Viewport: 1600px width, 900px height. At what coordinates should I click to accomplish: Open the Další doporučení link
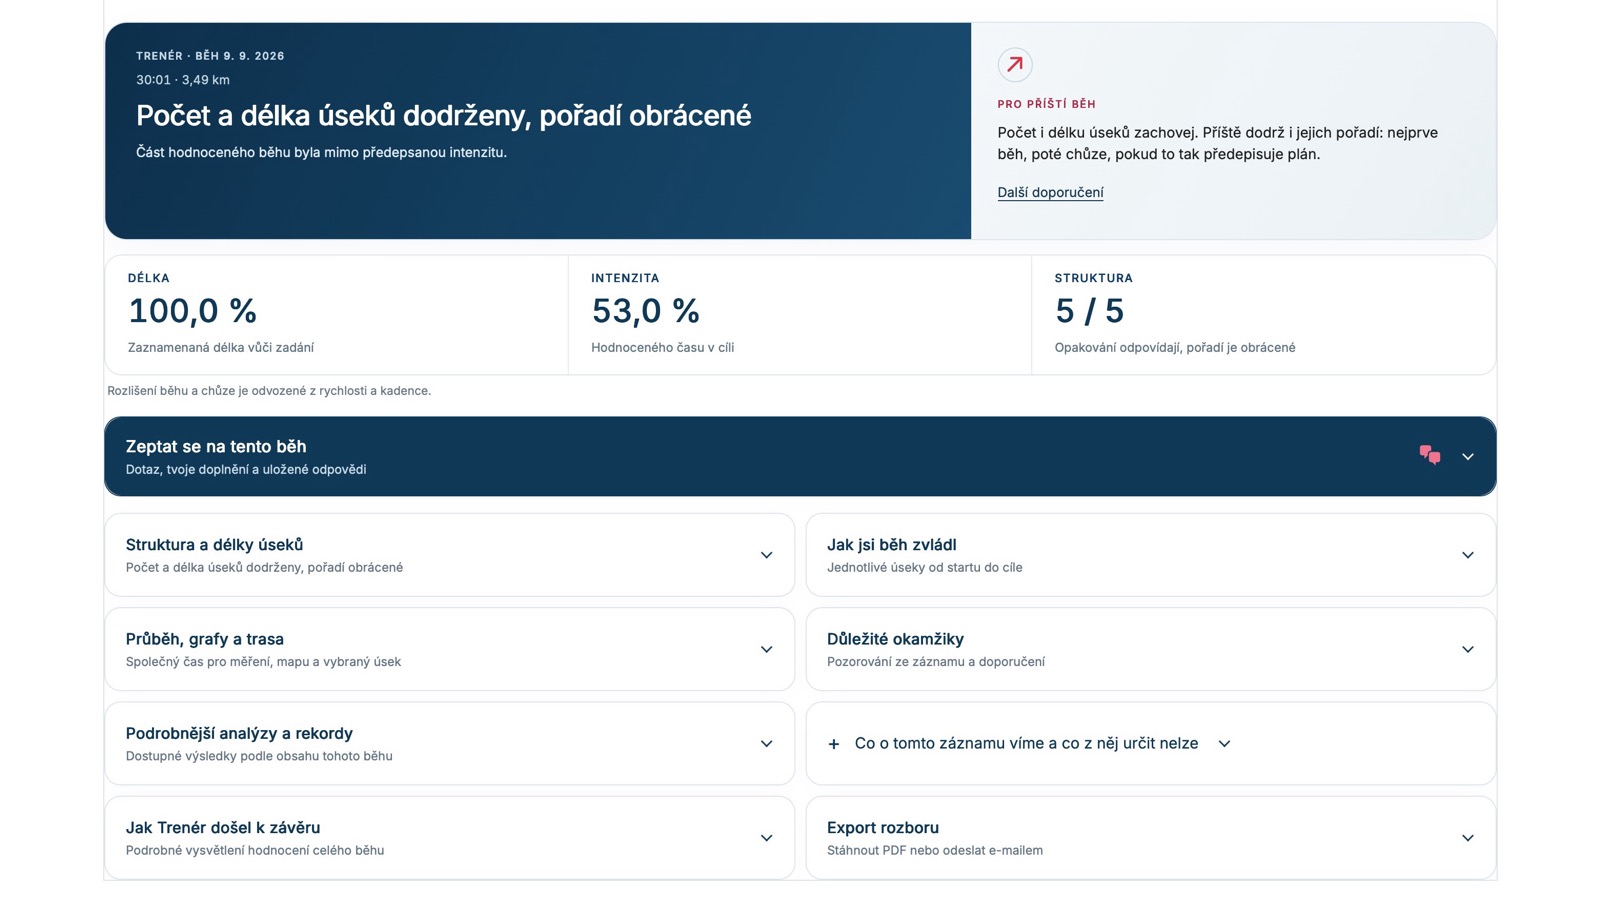coord(1050,192)
